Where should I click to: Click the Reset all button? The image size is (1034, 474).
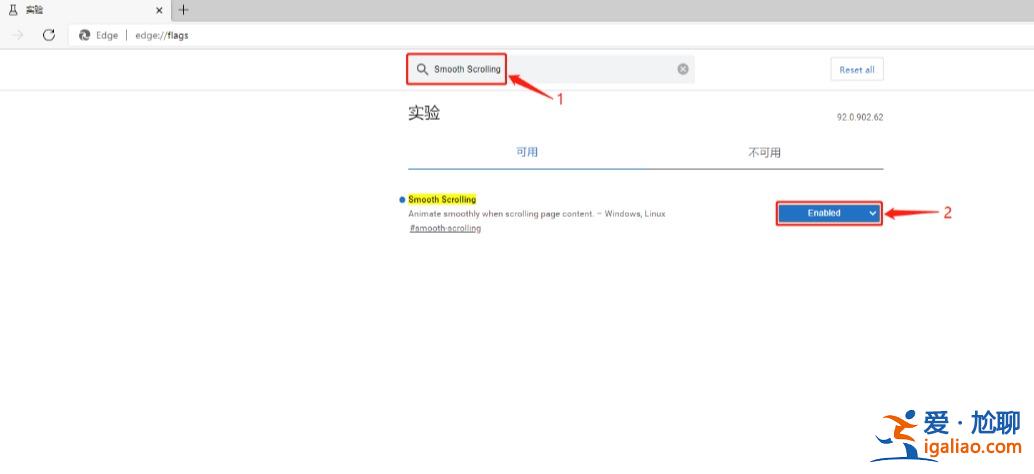pyautogui.click(x=857, y=70)
